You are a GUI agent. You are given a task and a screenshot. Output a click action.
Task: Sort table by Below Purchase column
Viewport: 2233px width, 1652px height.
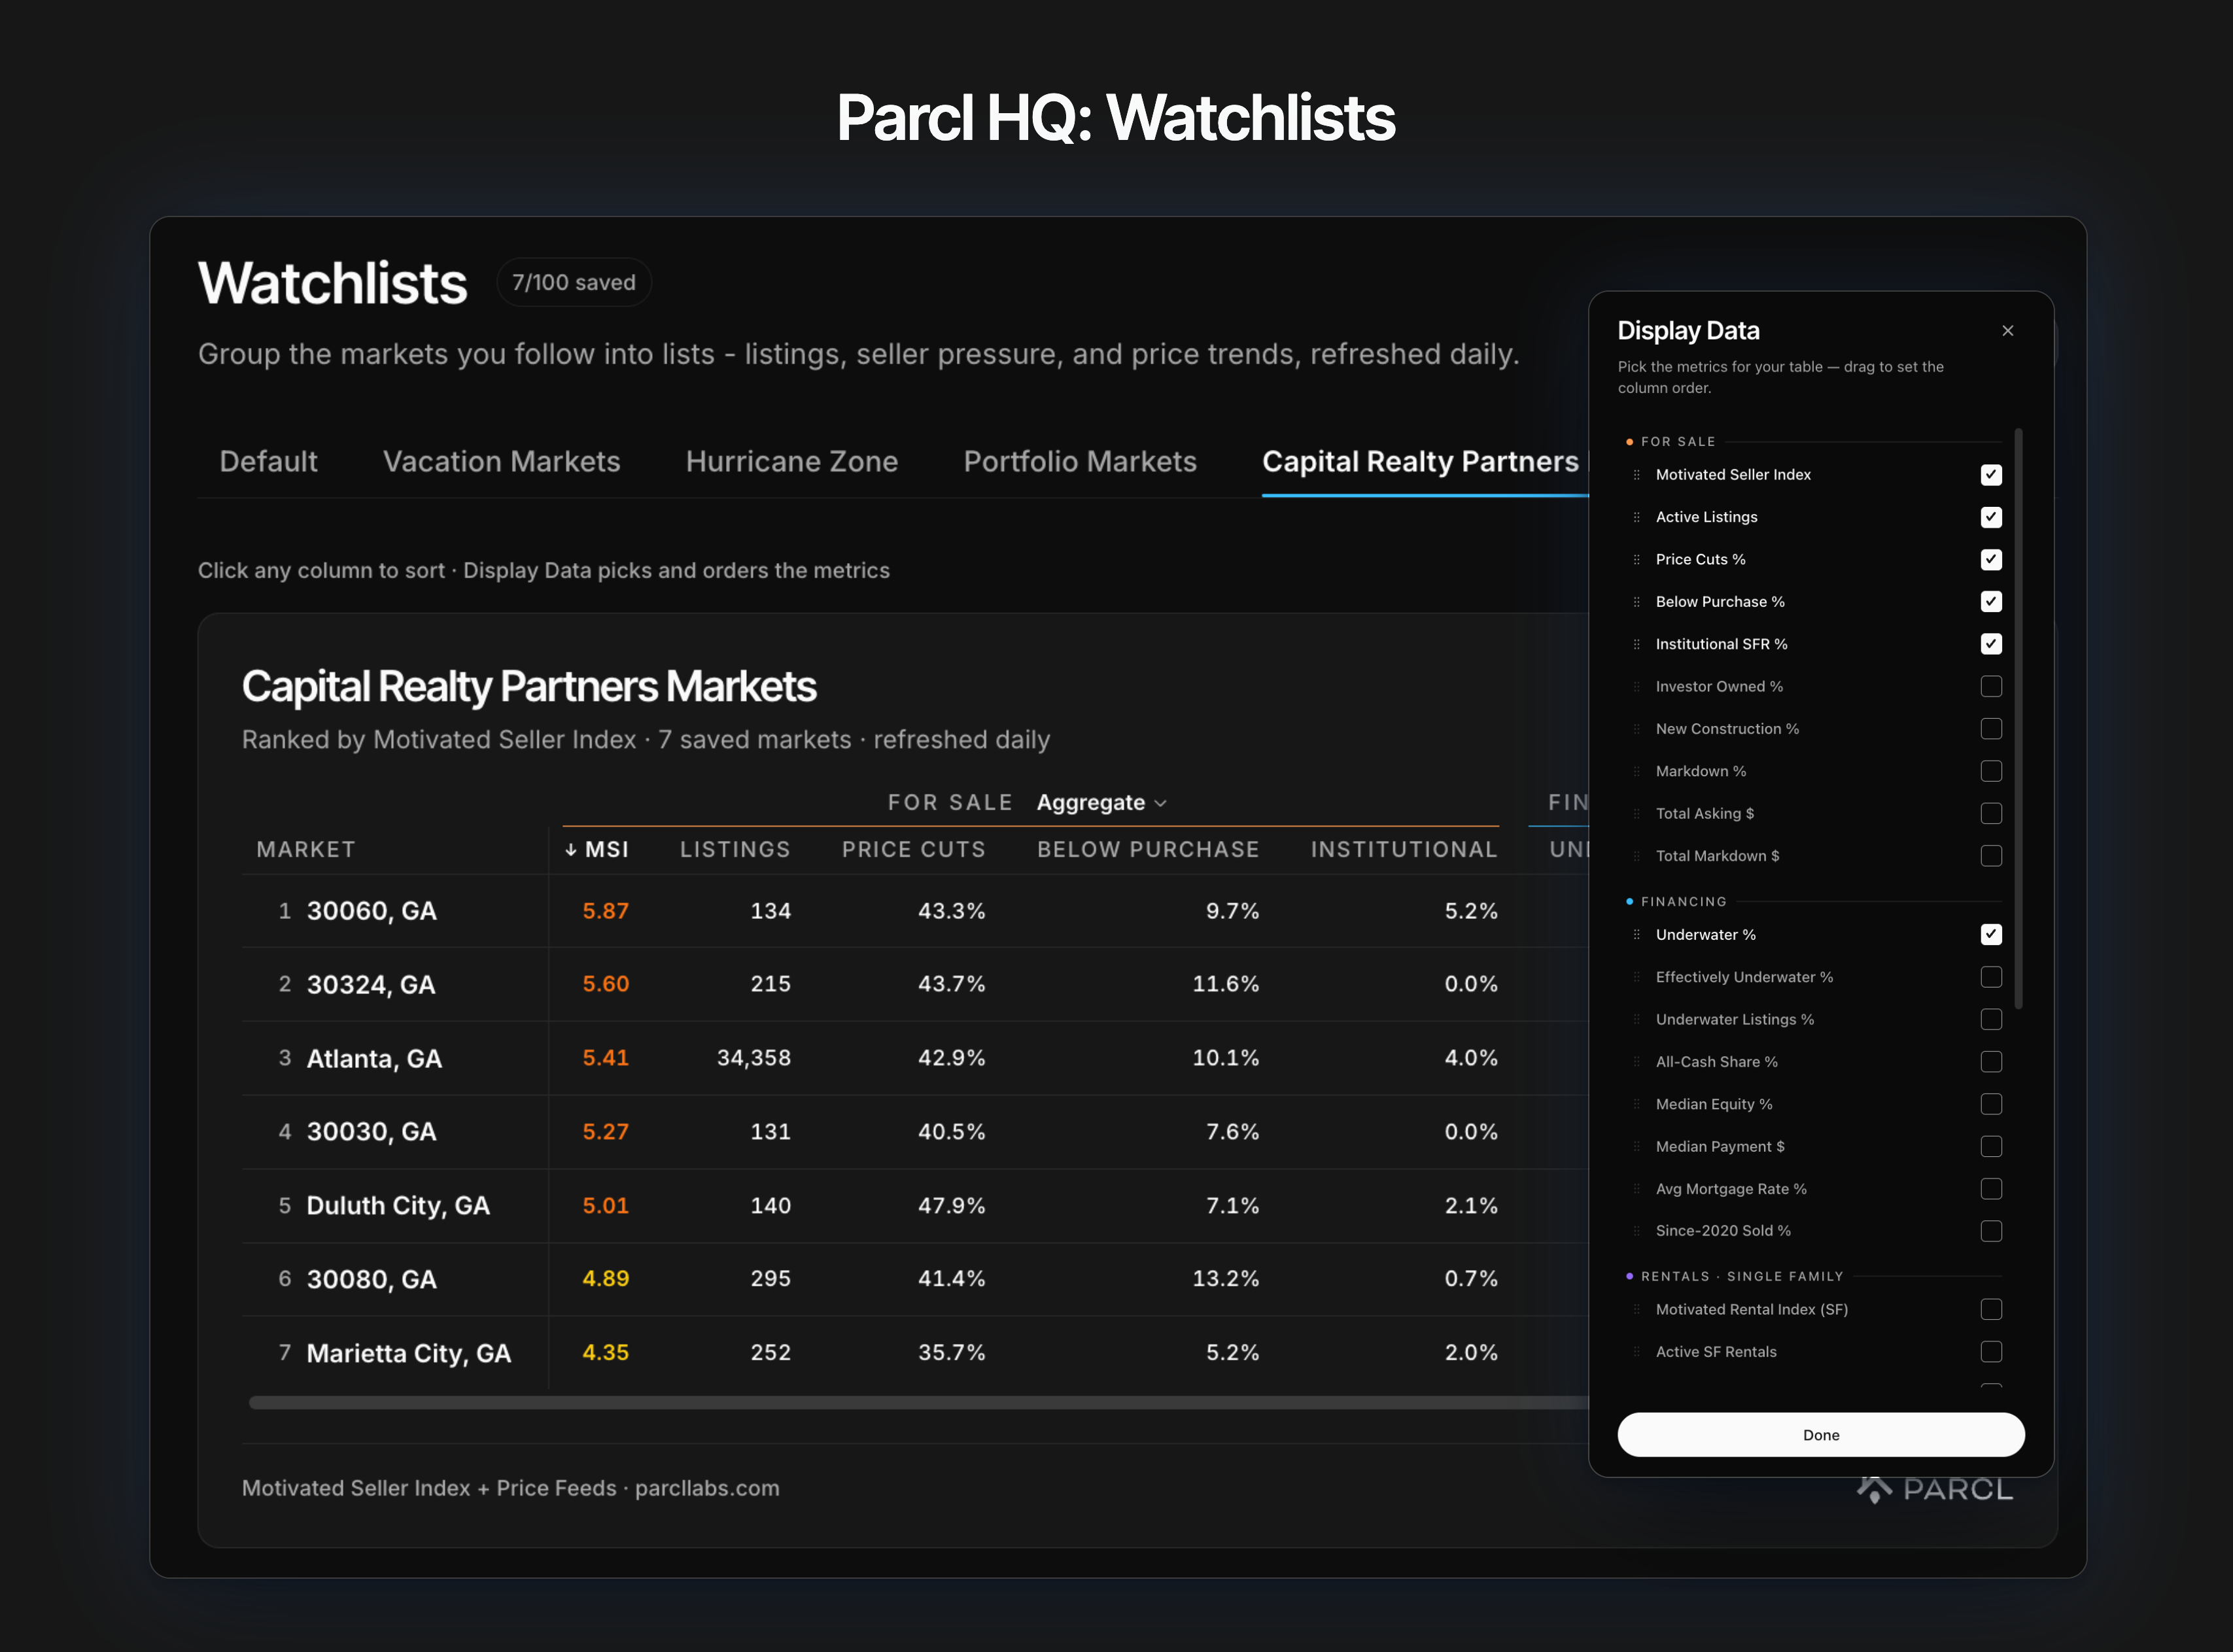click(1148, 850)
